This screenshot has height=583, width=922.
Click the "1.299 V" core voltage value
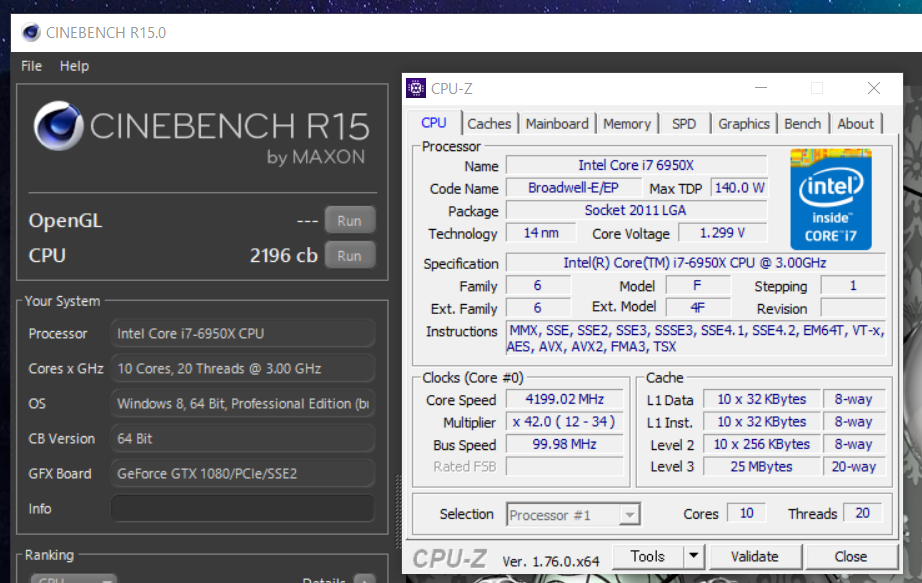(x=723, y=233)
